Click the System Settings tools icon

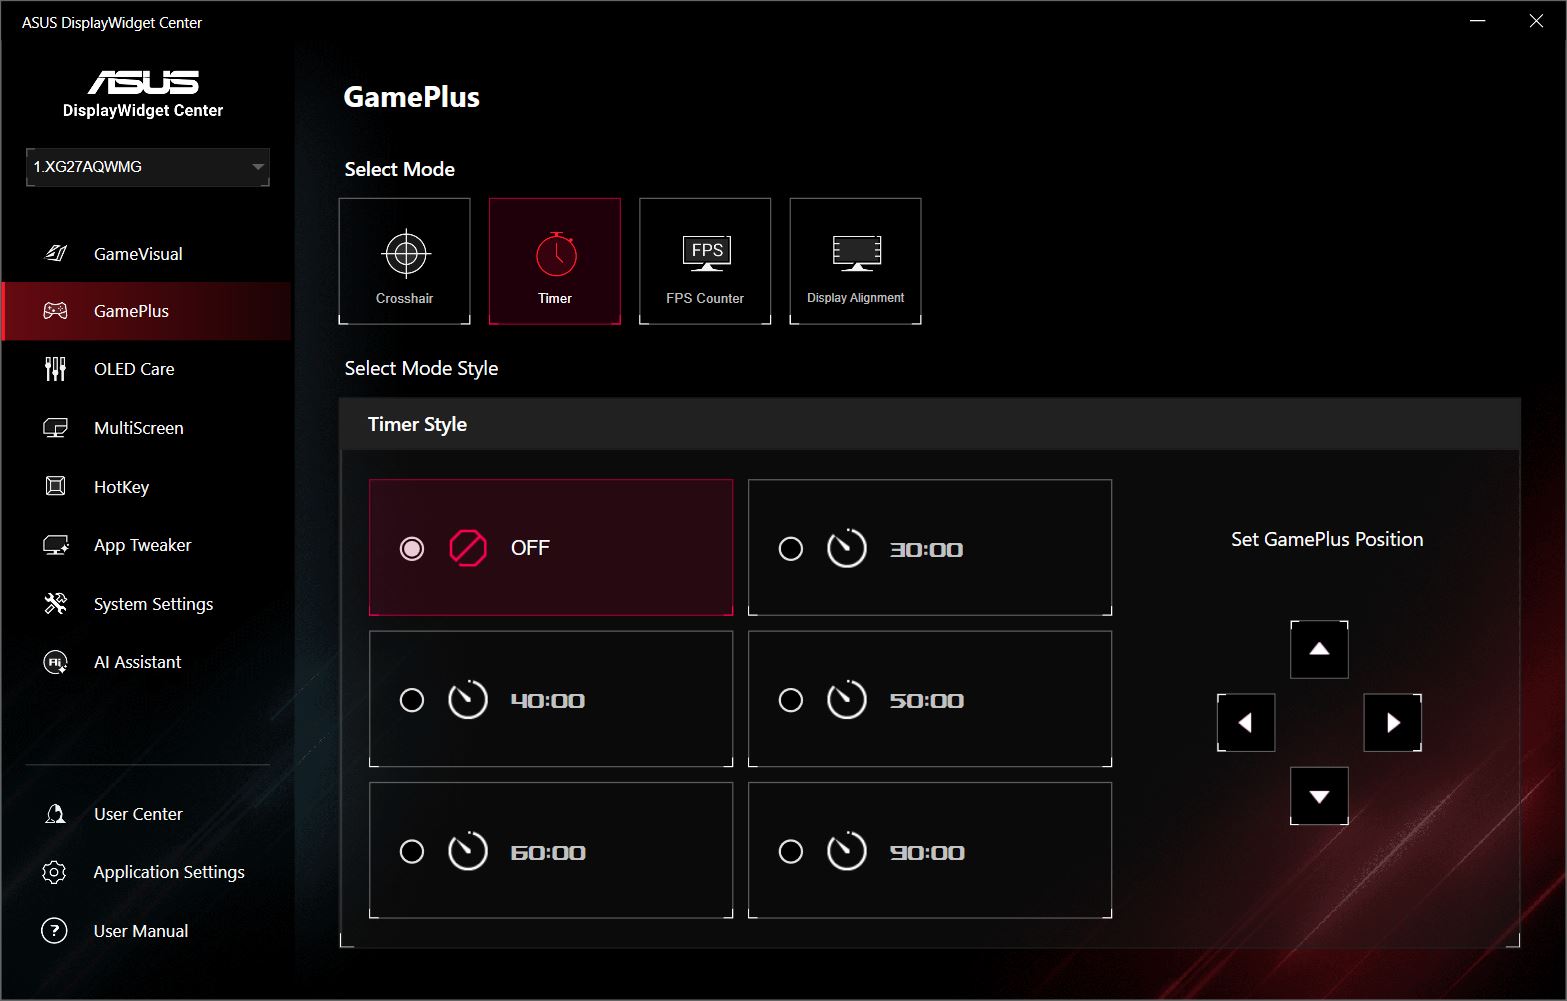(x=55, y=603)
